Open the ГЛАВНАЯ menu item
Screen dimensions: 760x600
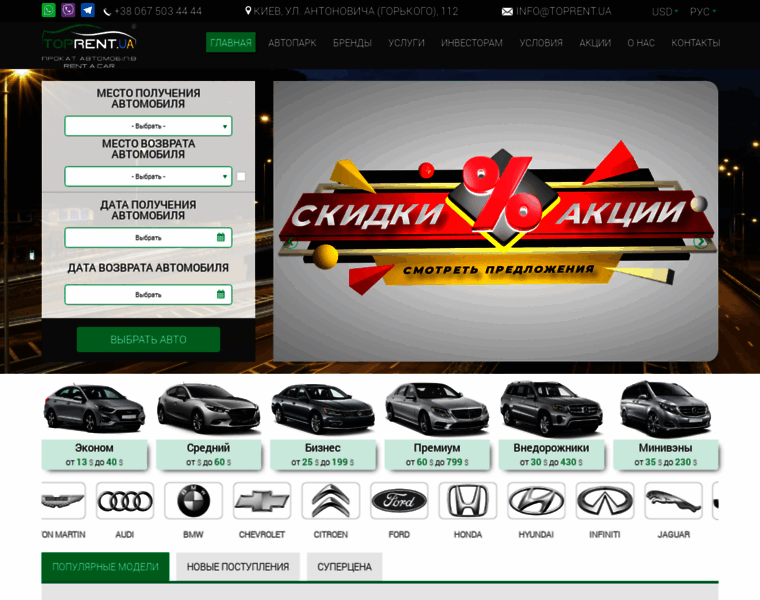pyautogui.click(x=231, y=43)
